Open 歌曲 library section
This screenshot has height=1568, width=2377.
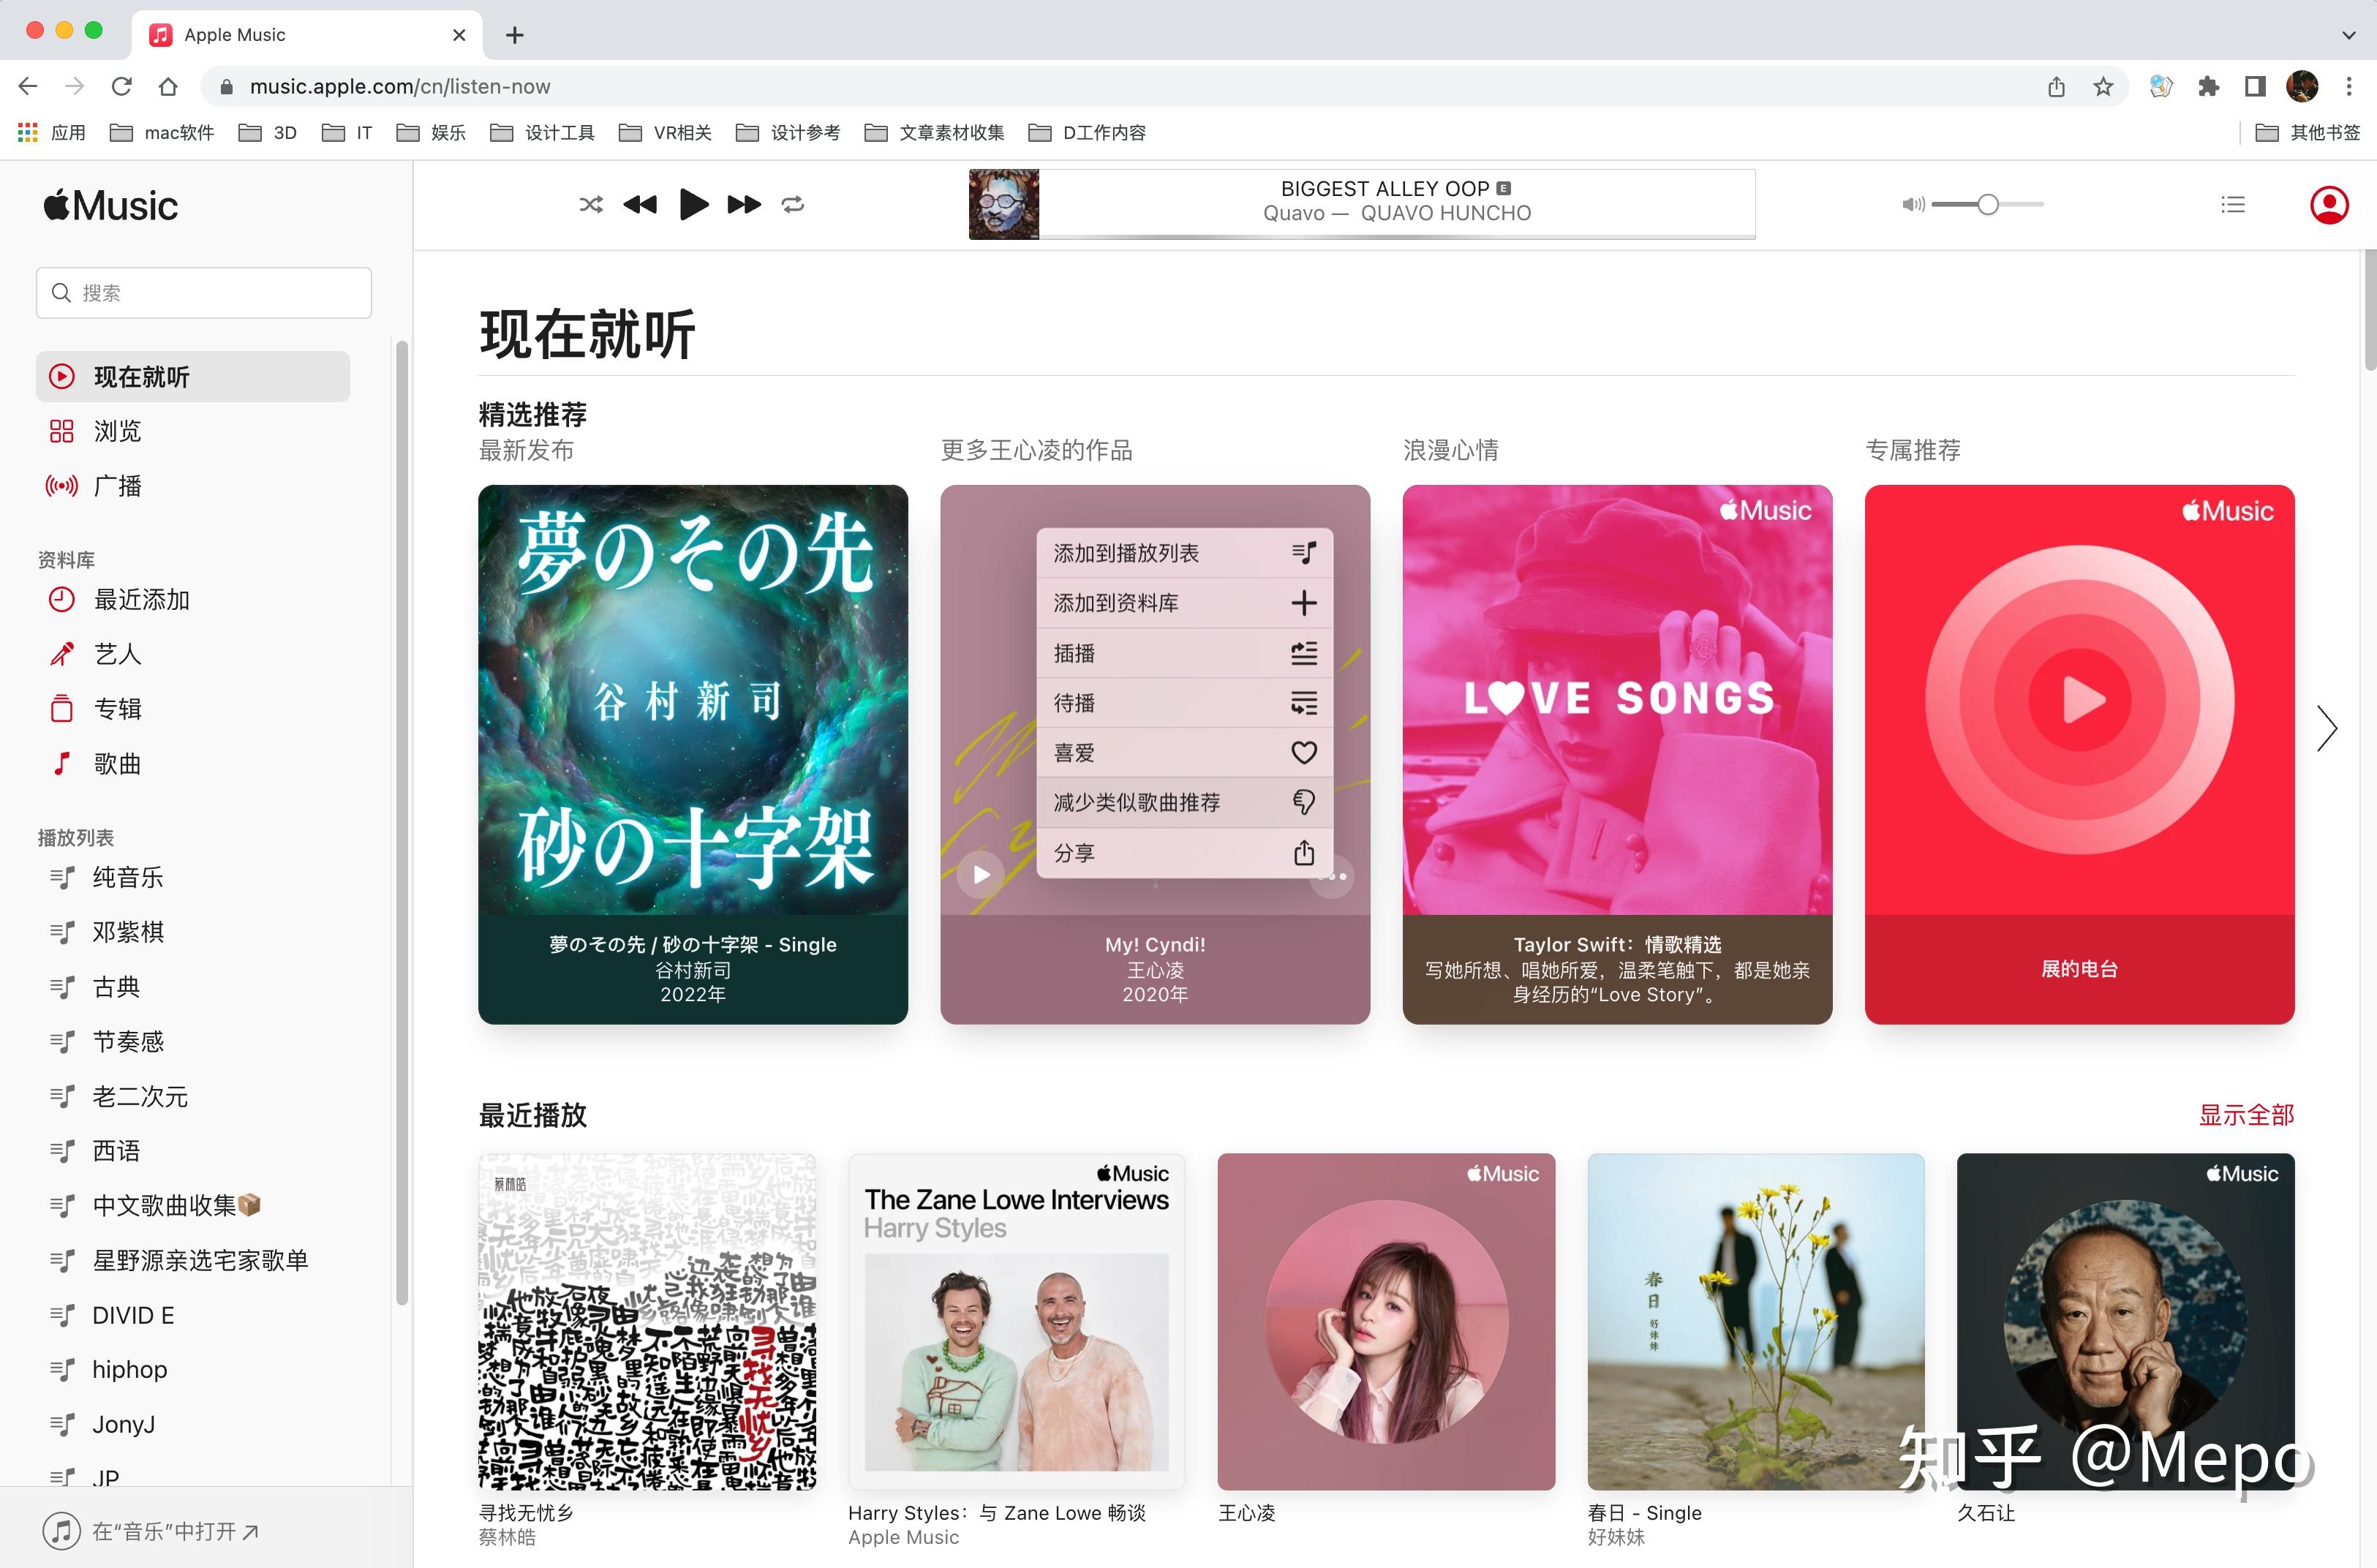point(193,764)
